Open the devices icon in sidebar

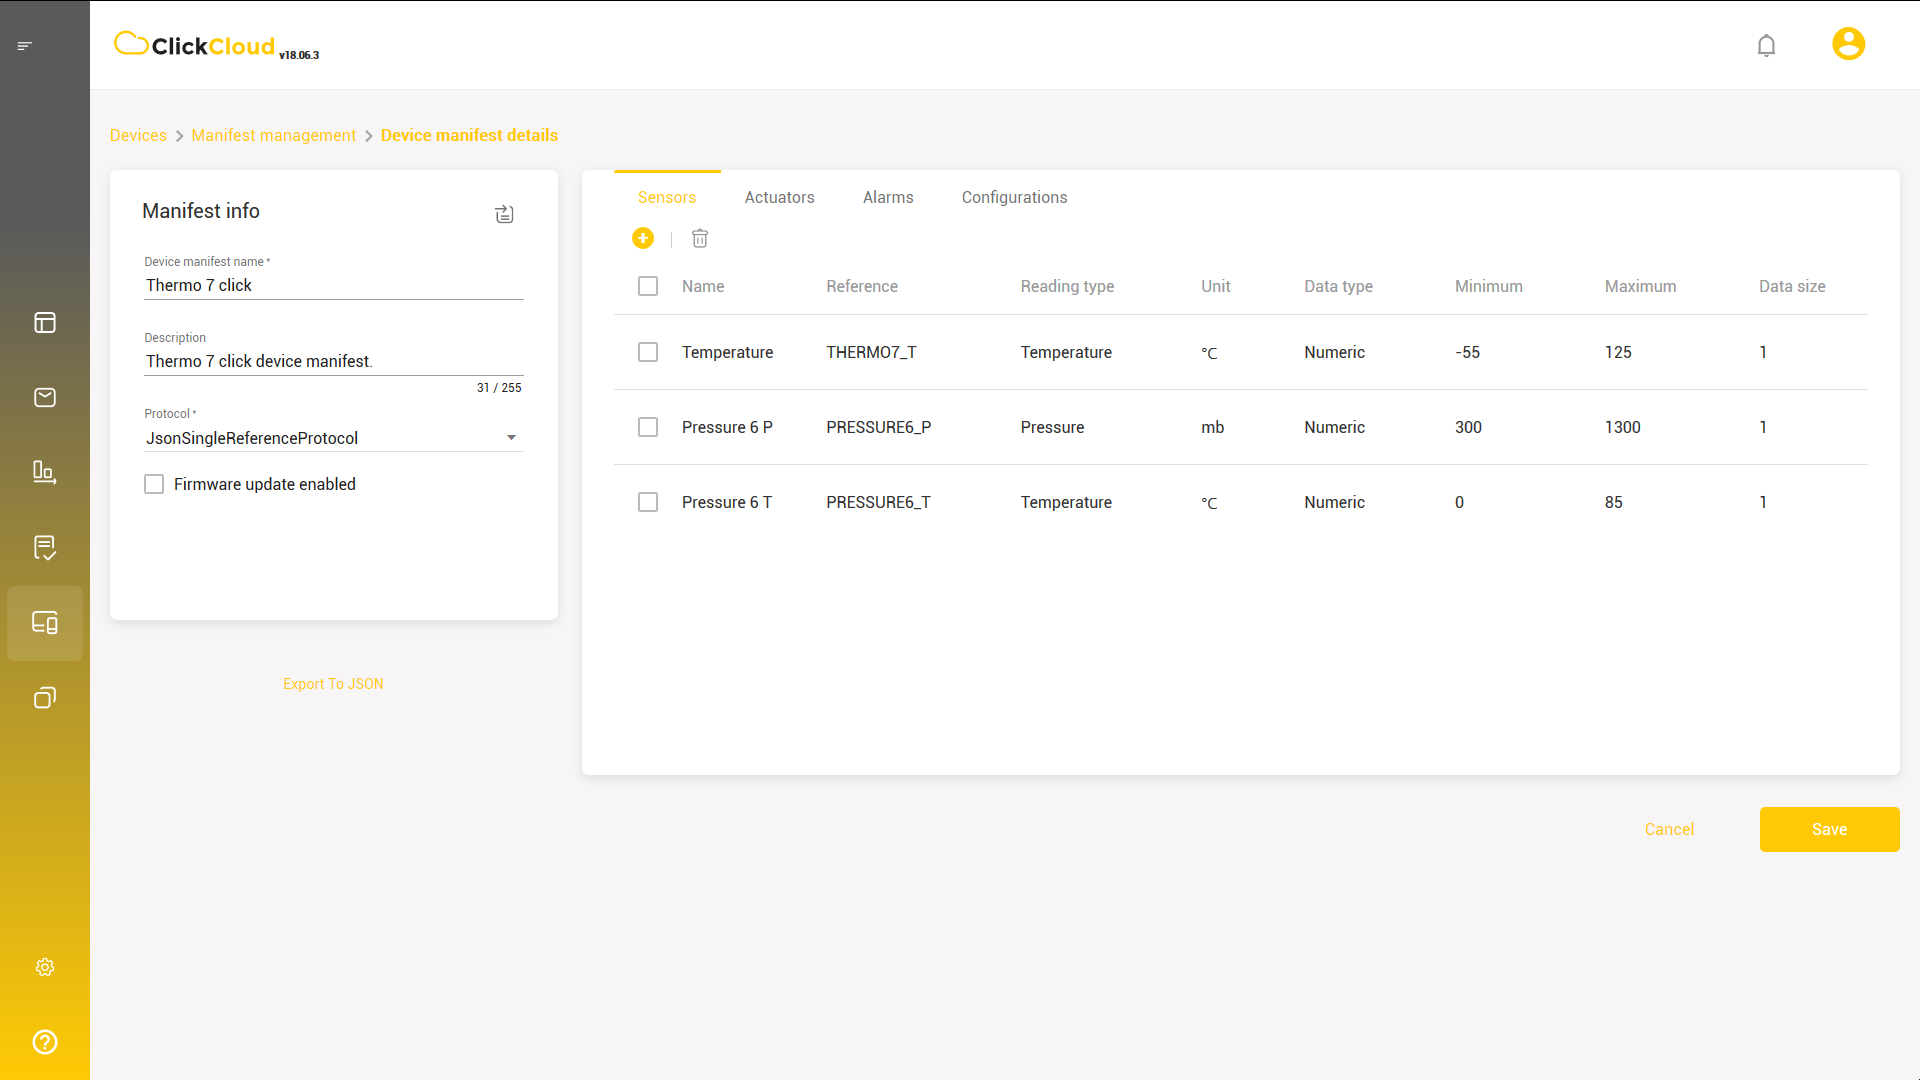click(x=45, y=623)
